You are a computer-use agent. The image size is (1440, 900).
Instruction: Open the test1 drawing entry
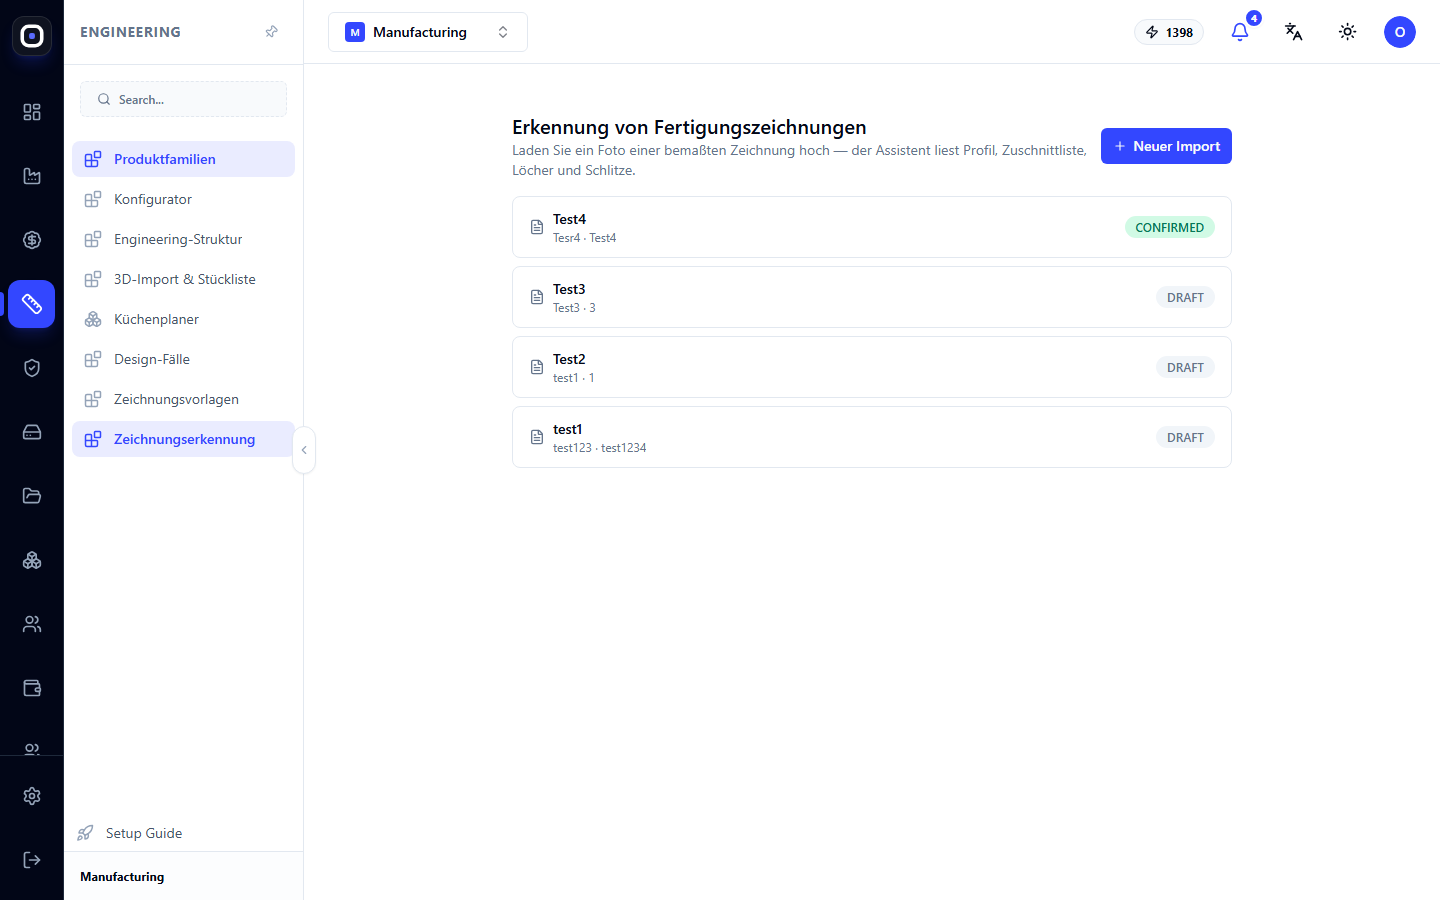[872, 437]
